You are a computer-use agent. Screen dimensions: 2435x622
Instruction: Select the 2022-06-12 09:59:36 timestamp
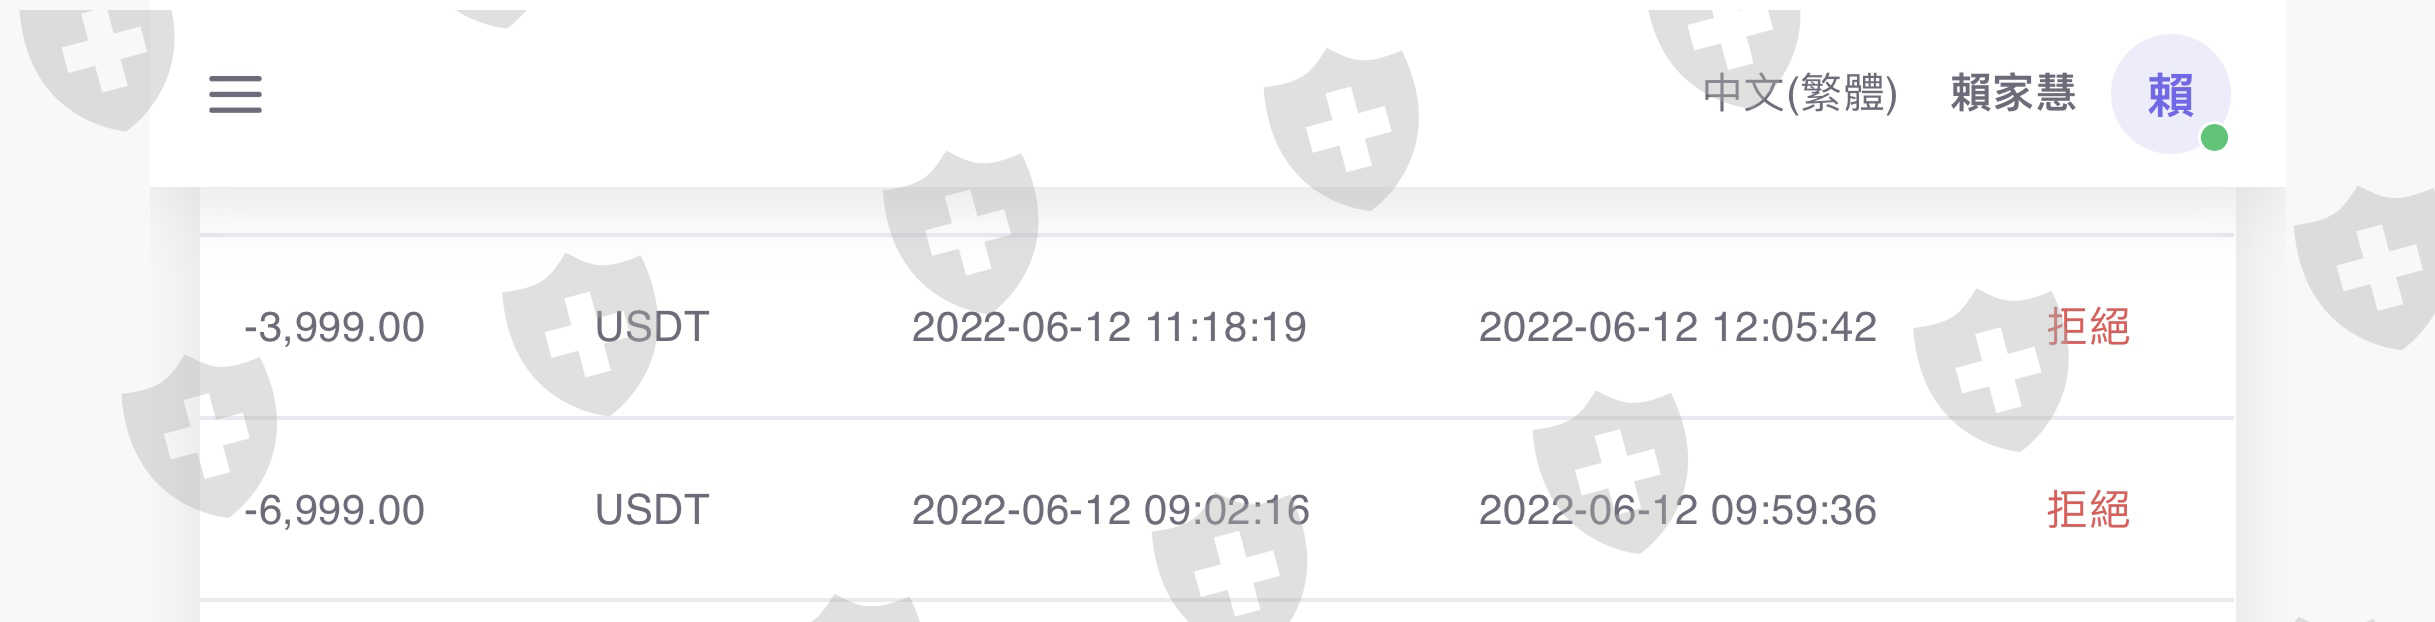click(1677, 511)
